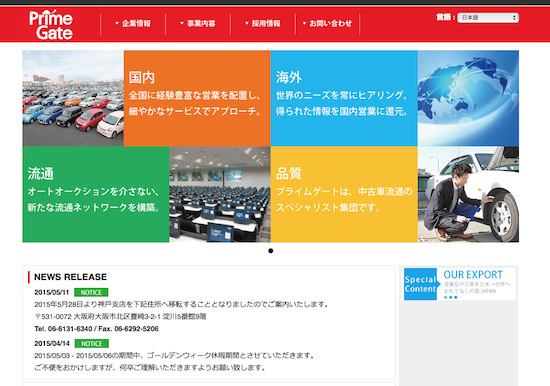The height and width of the screenshot is (386, 550).
Task: Click the Prime Gate logo
Action: click(51, 25)
